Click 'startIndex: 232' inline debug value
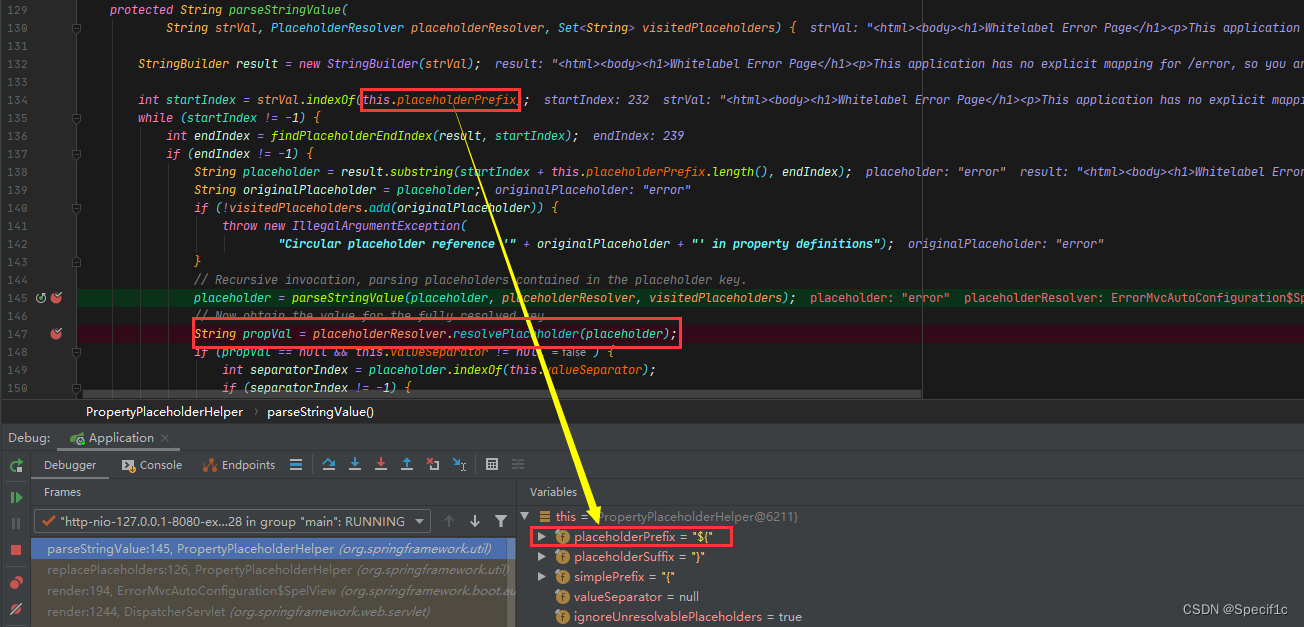This screenshot has height=627, width=1304. point(597,100)
